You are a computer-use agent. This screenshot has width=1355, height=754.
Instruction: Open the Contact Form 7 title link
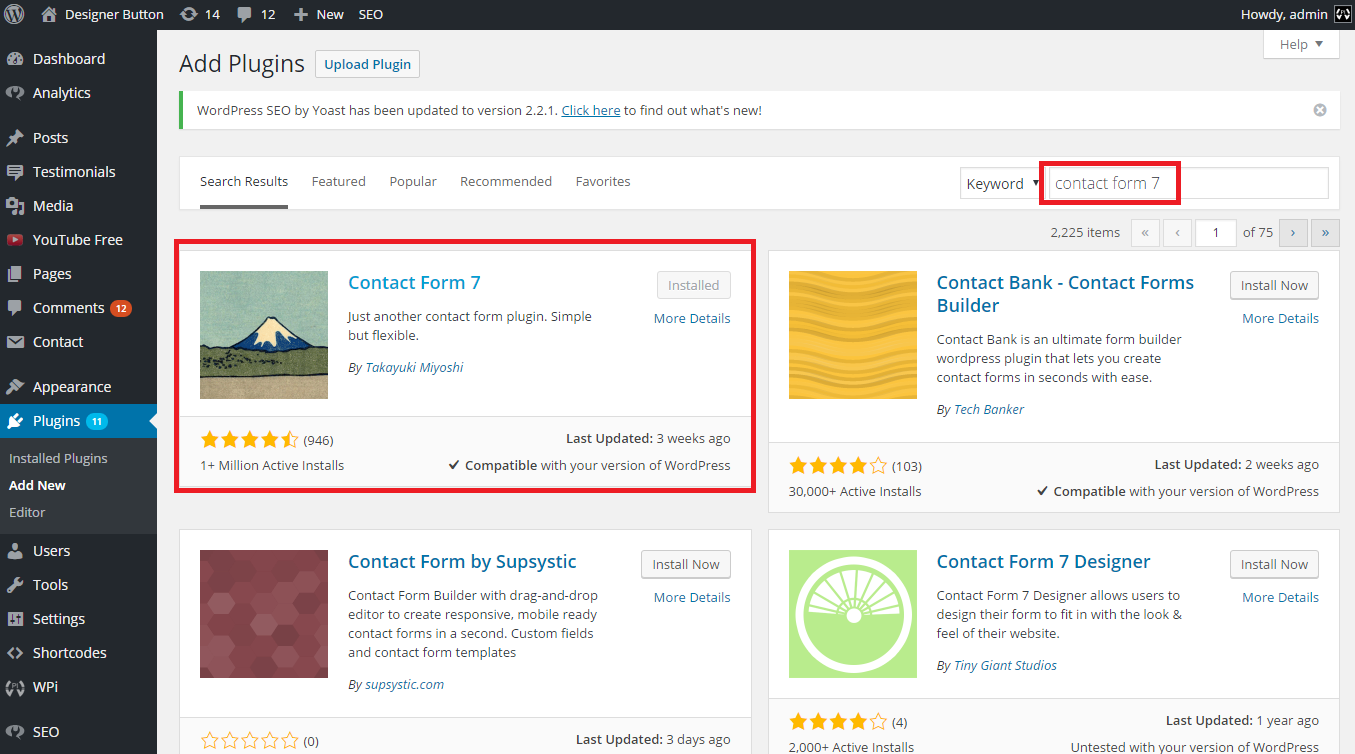[x=414, y=282]
